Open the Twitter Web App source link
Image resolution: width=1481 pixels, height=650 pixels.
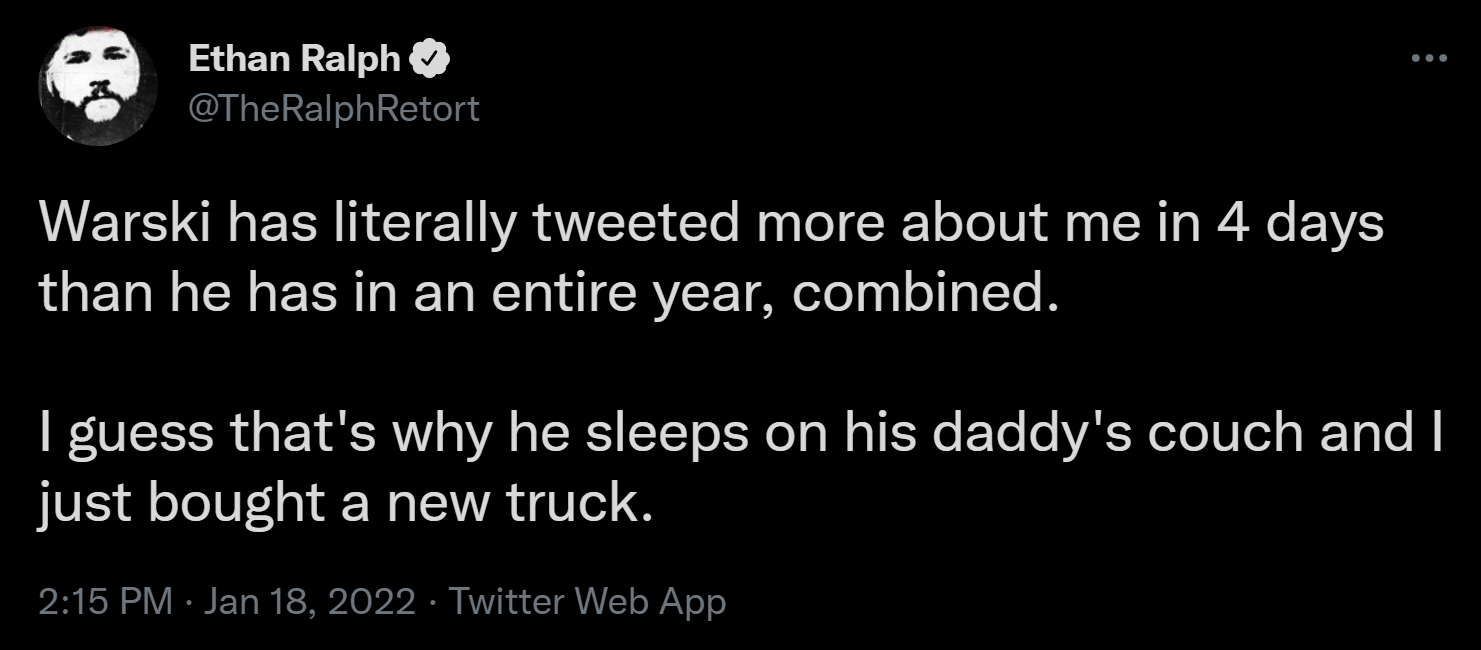point(587,602)
